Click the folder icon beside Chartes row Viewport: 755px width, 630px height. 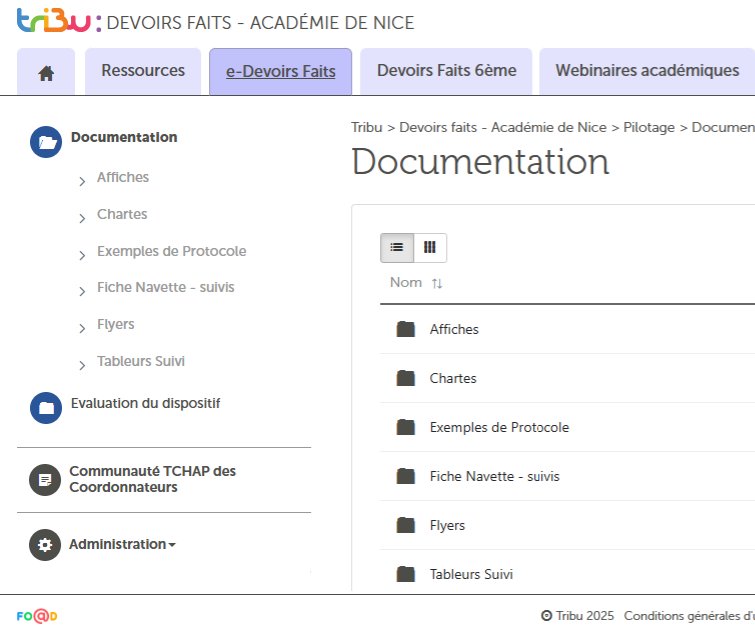pyautogui.click(x=405, y=378)
